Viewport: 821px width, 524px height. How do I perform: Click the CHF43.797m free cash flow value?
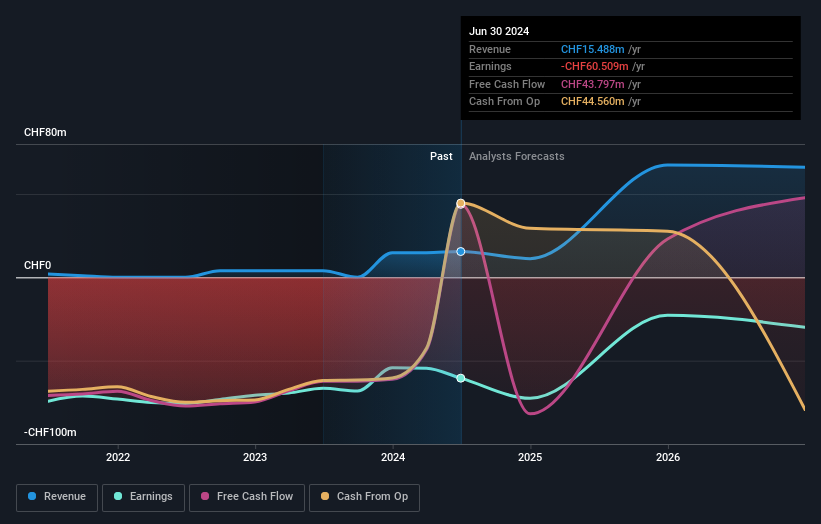[x=593, y=84]
